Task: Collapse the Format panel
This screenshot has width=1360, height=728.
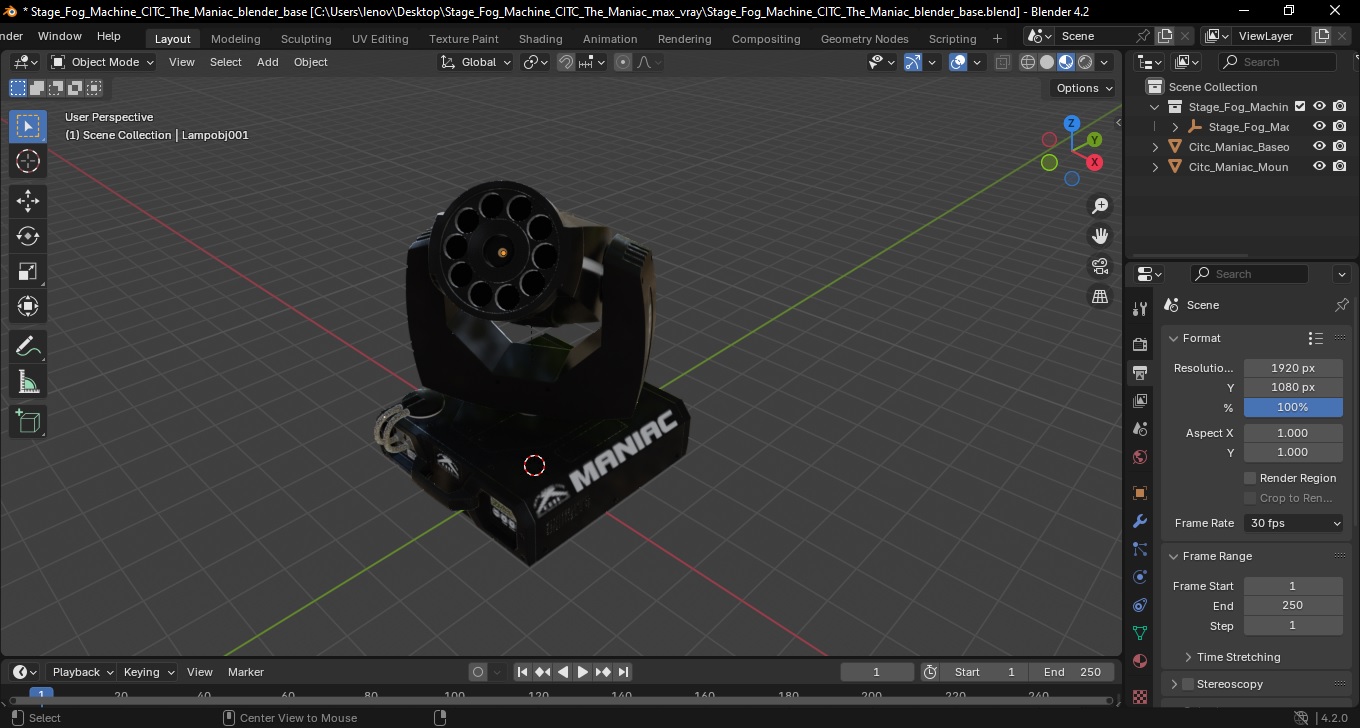Action: click(x=1174, y=338)
